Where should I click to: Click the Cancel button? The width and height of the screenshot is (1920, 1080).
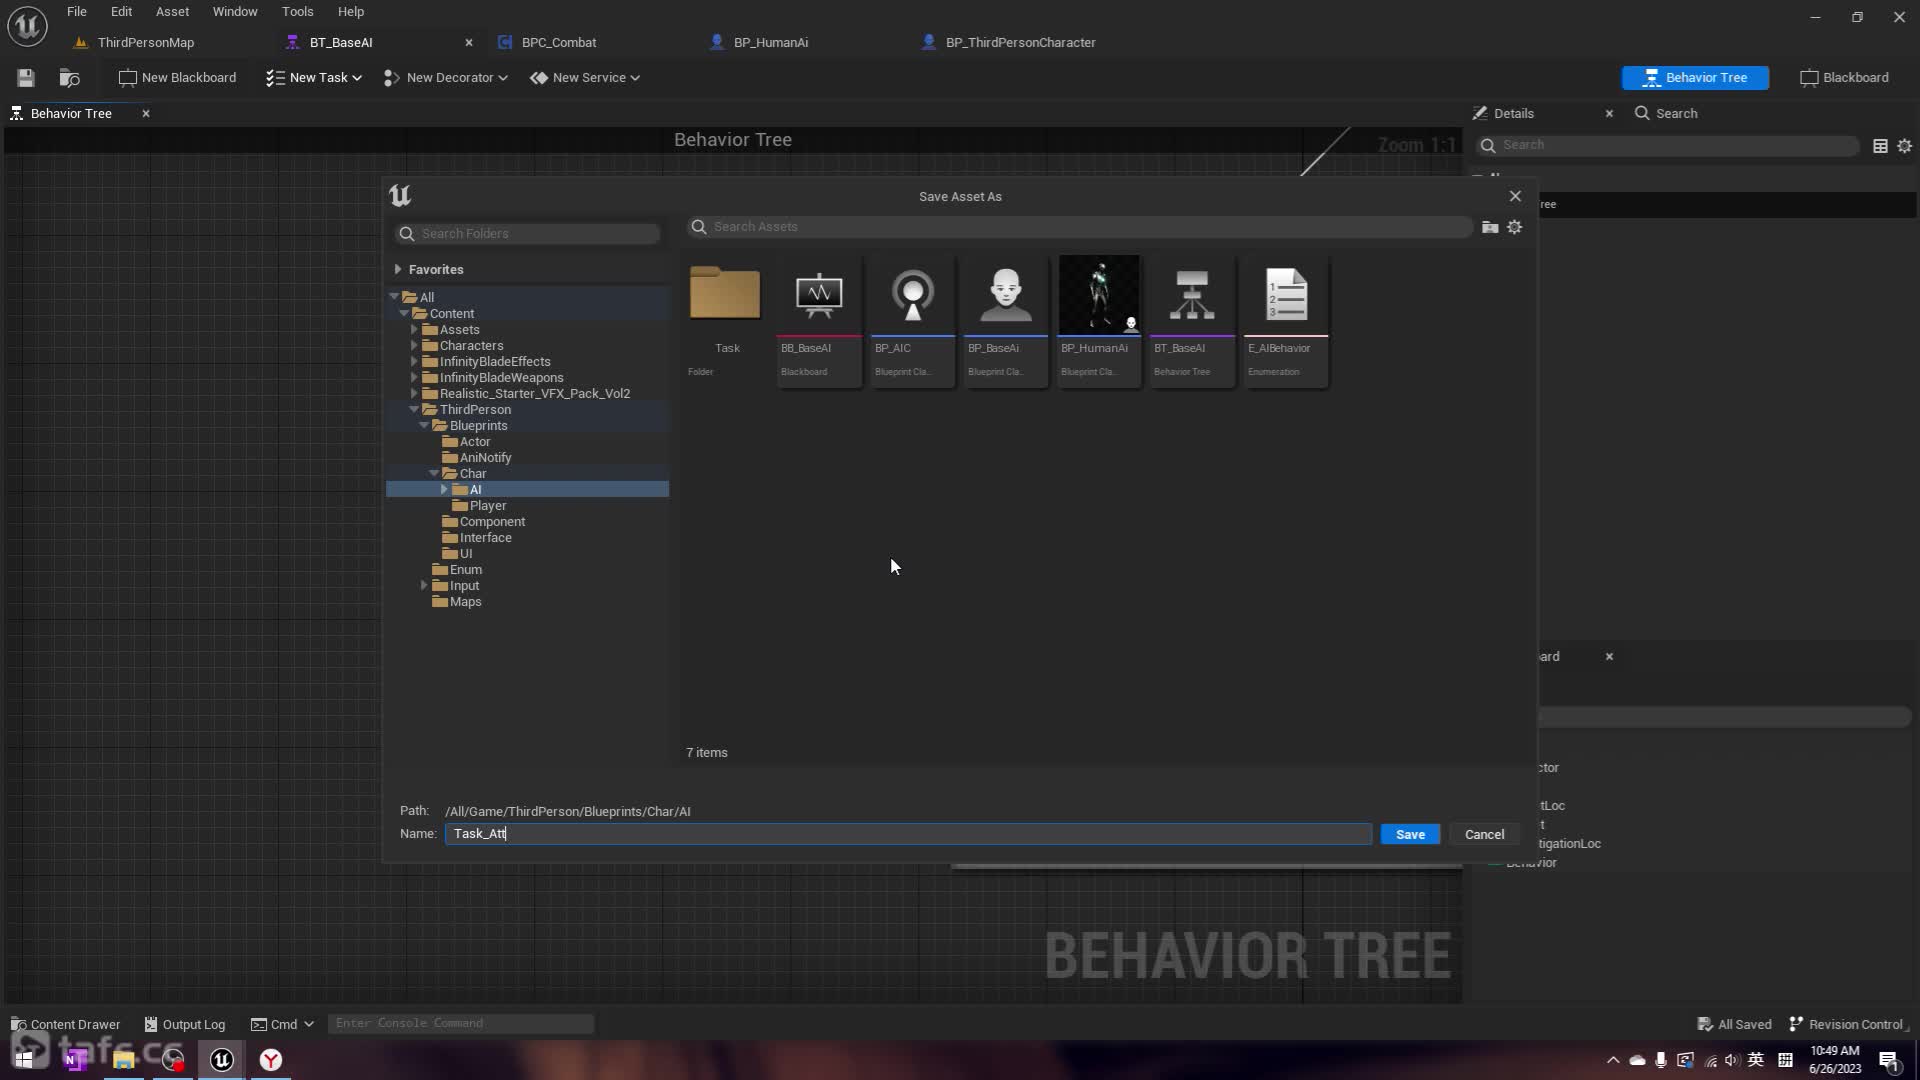click(1484, 834)
